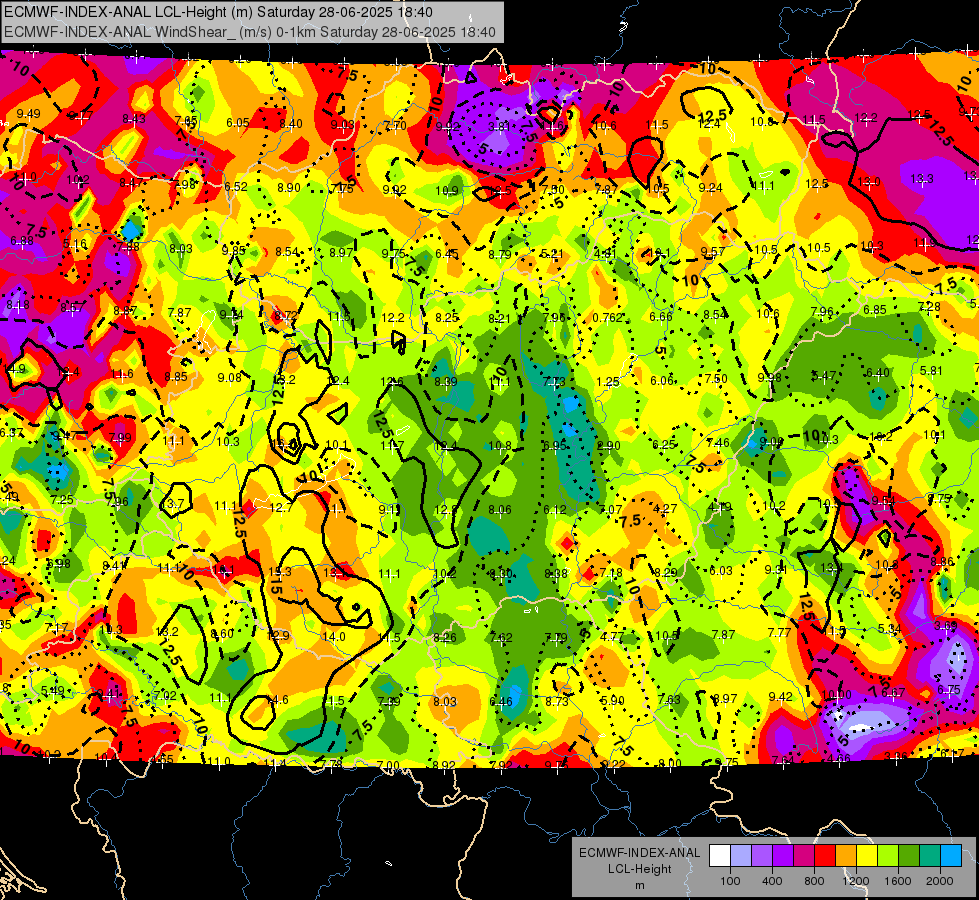This screenshot has width=979, height=900.
Task: Click the orange legend swatch
Action: click(x=846, y=856)
